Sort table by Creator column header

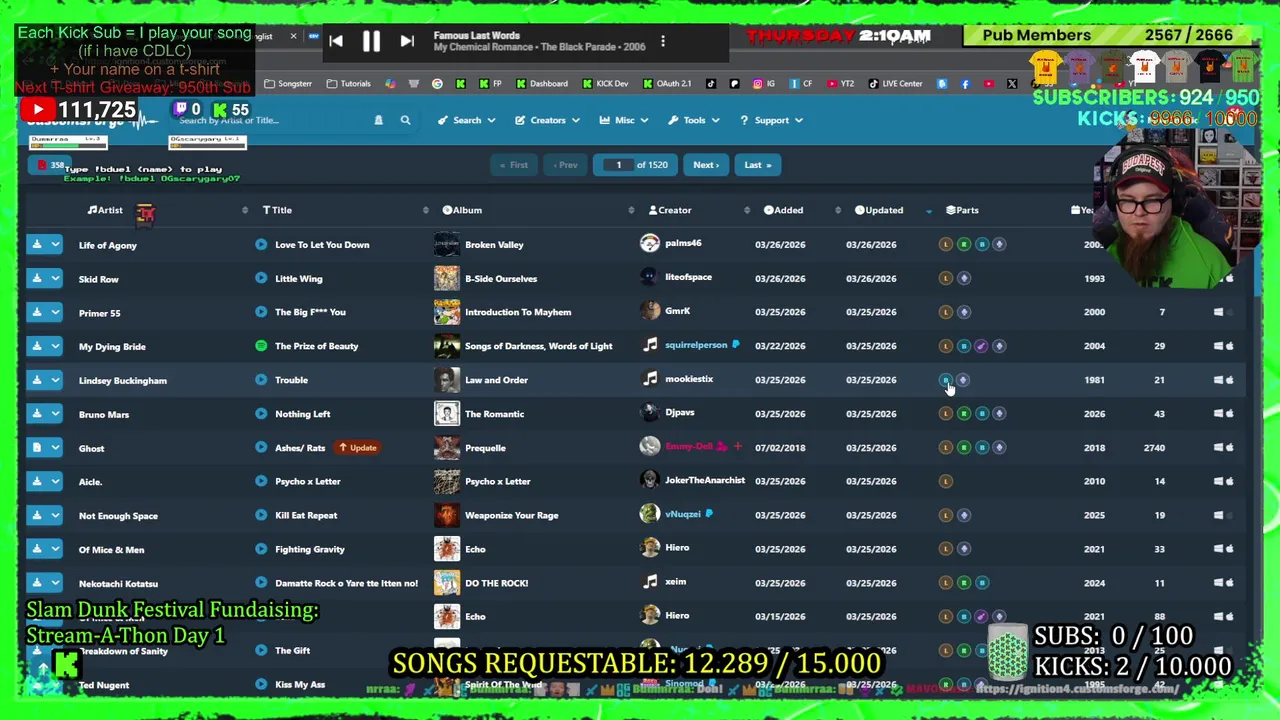coord(670,210)
